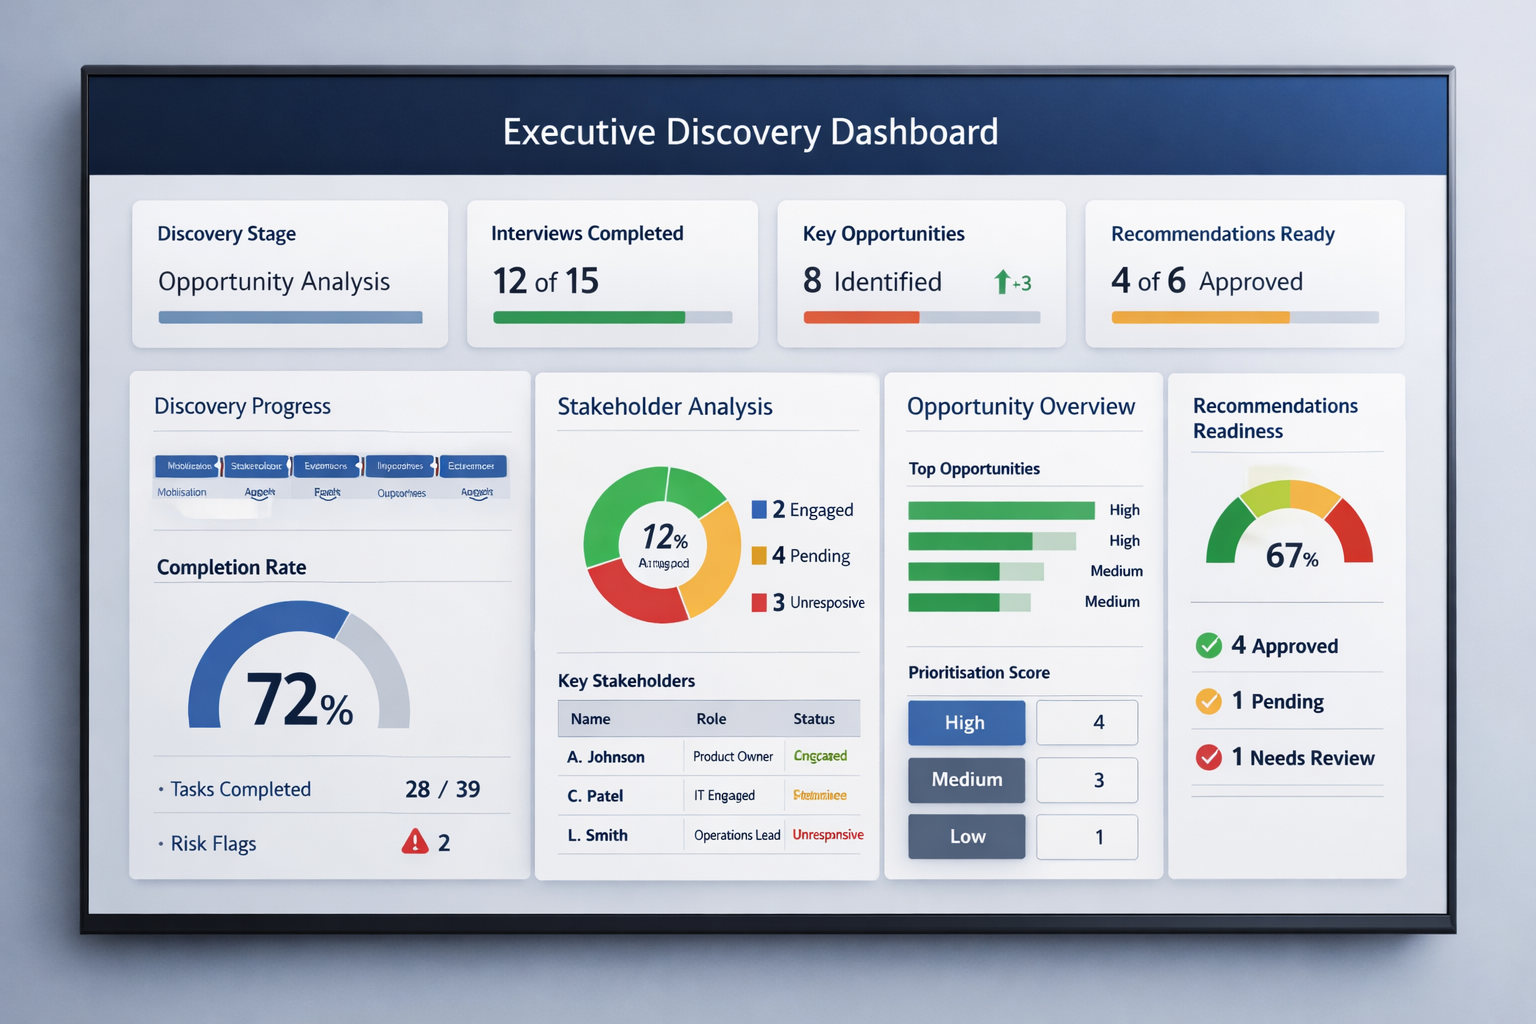Click the Opportunity Overview panel heading
The width and height of the screenshot is (1536, 1024).
click(1021, 406)
